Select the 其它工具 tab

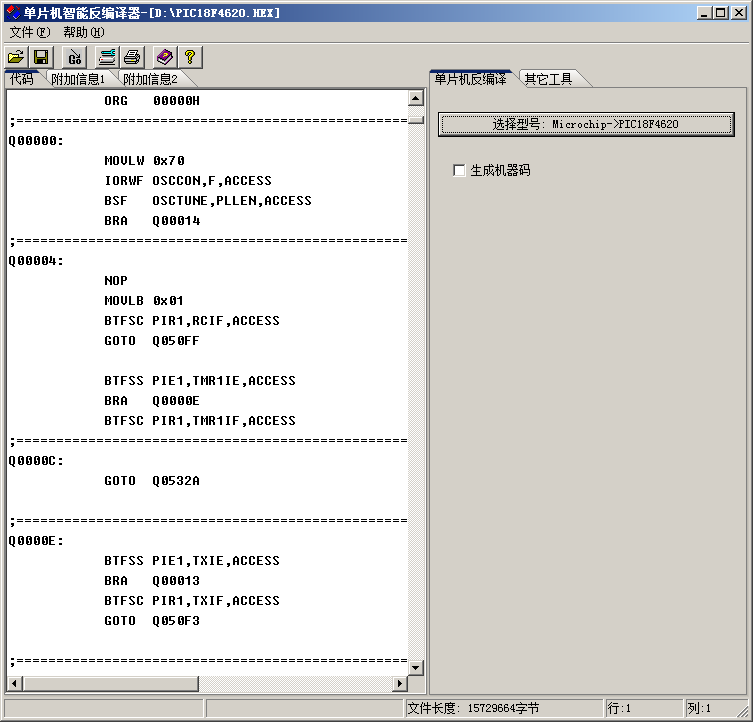click(x=548, y=79)
